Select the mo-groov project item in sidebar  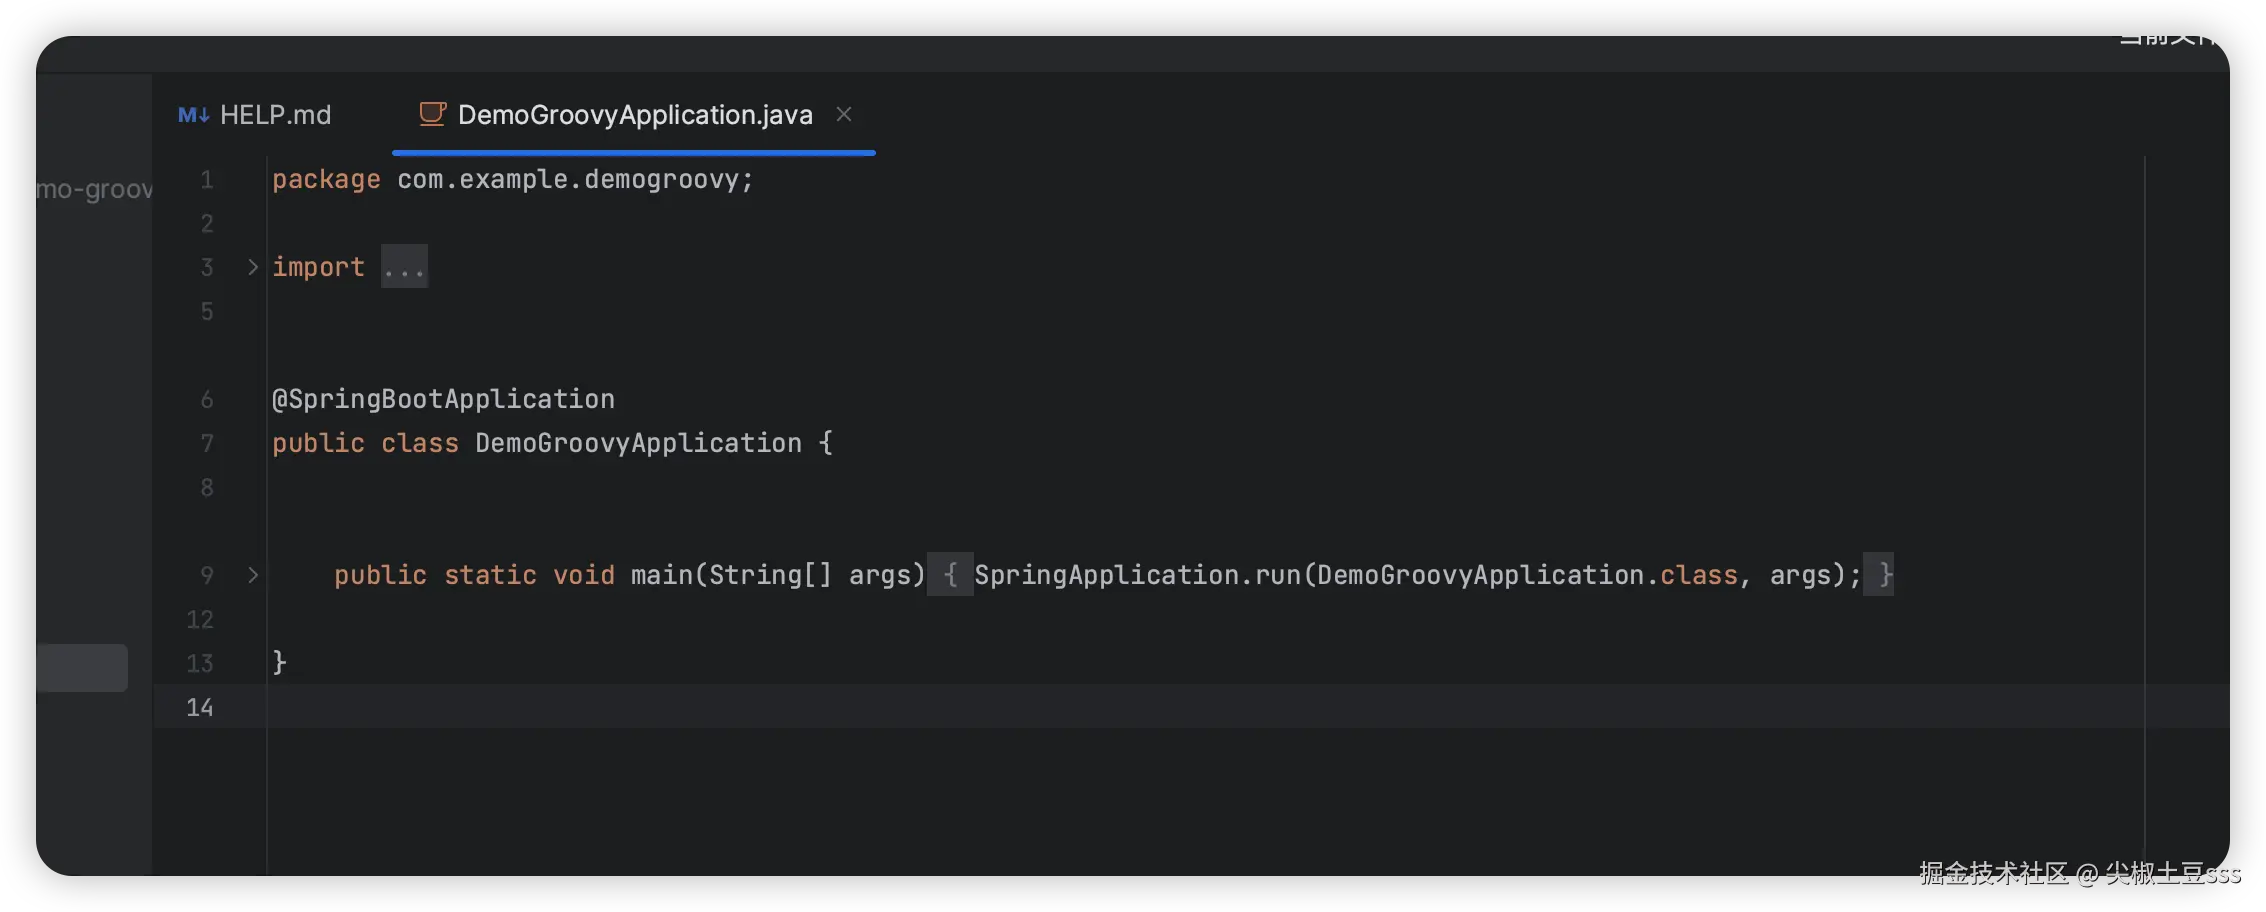pos(94,189)
